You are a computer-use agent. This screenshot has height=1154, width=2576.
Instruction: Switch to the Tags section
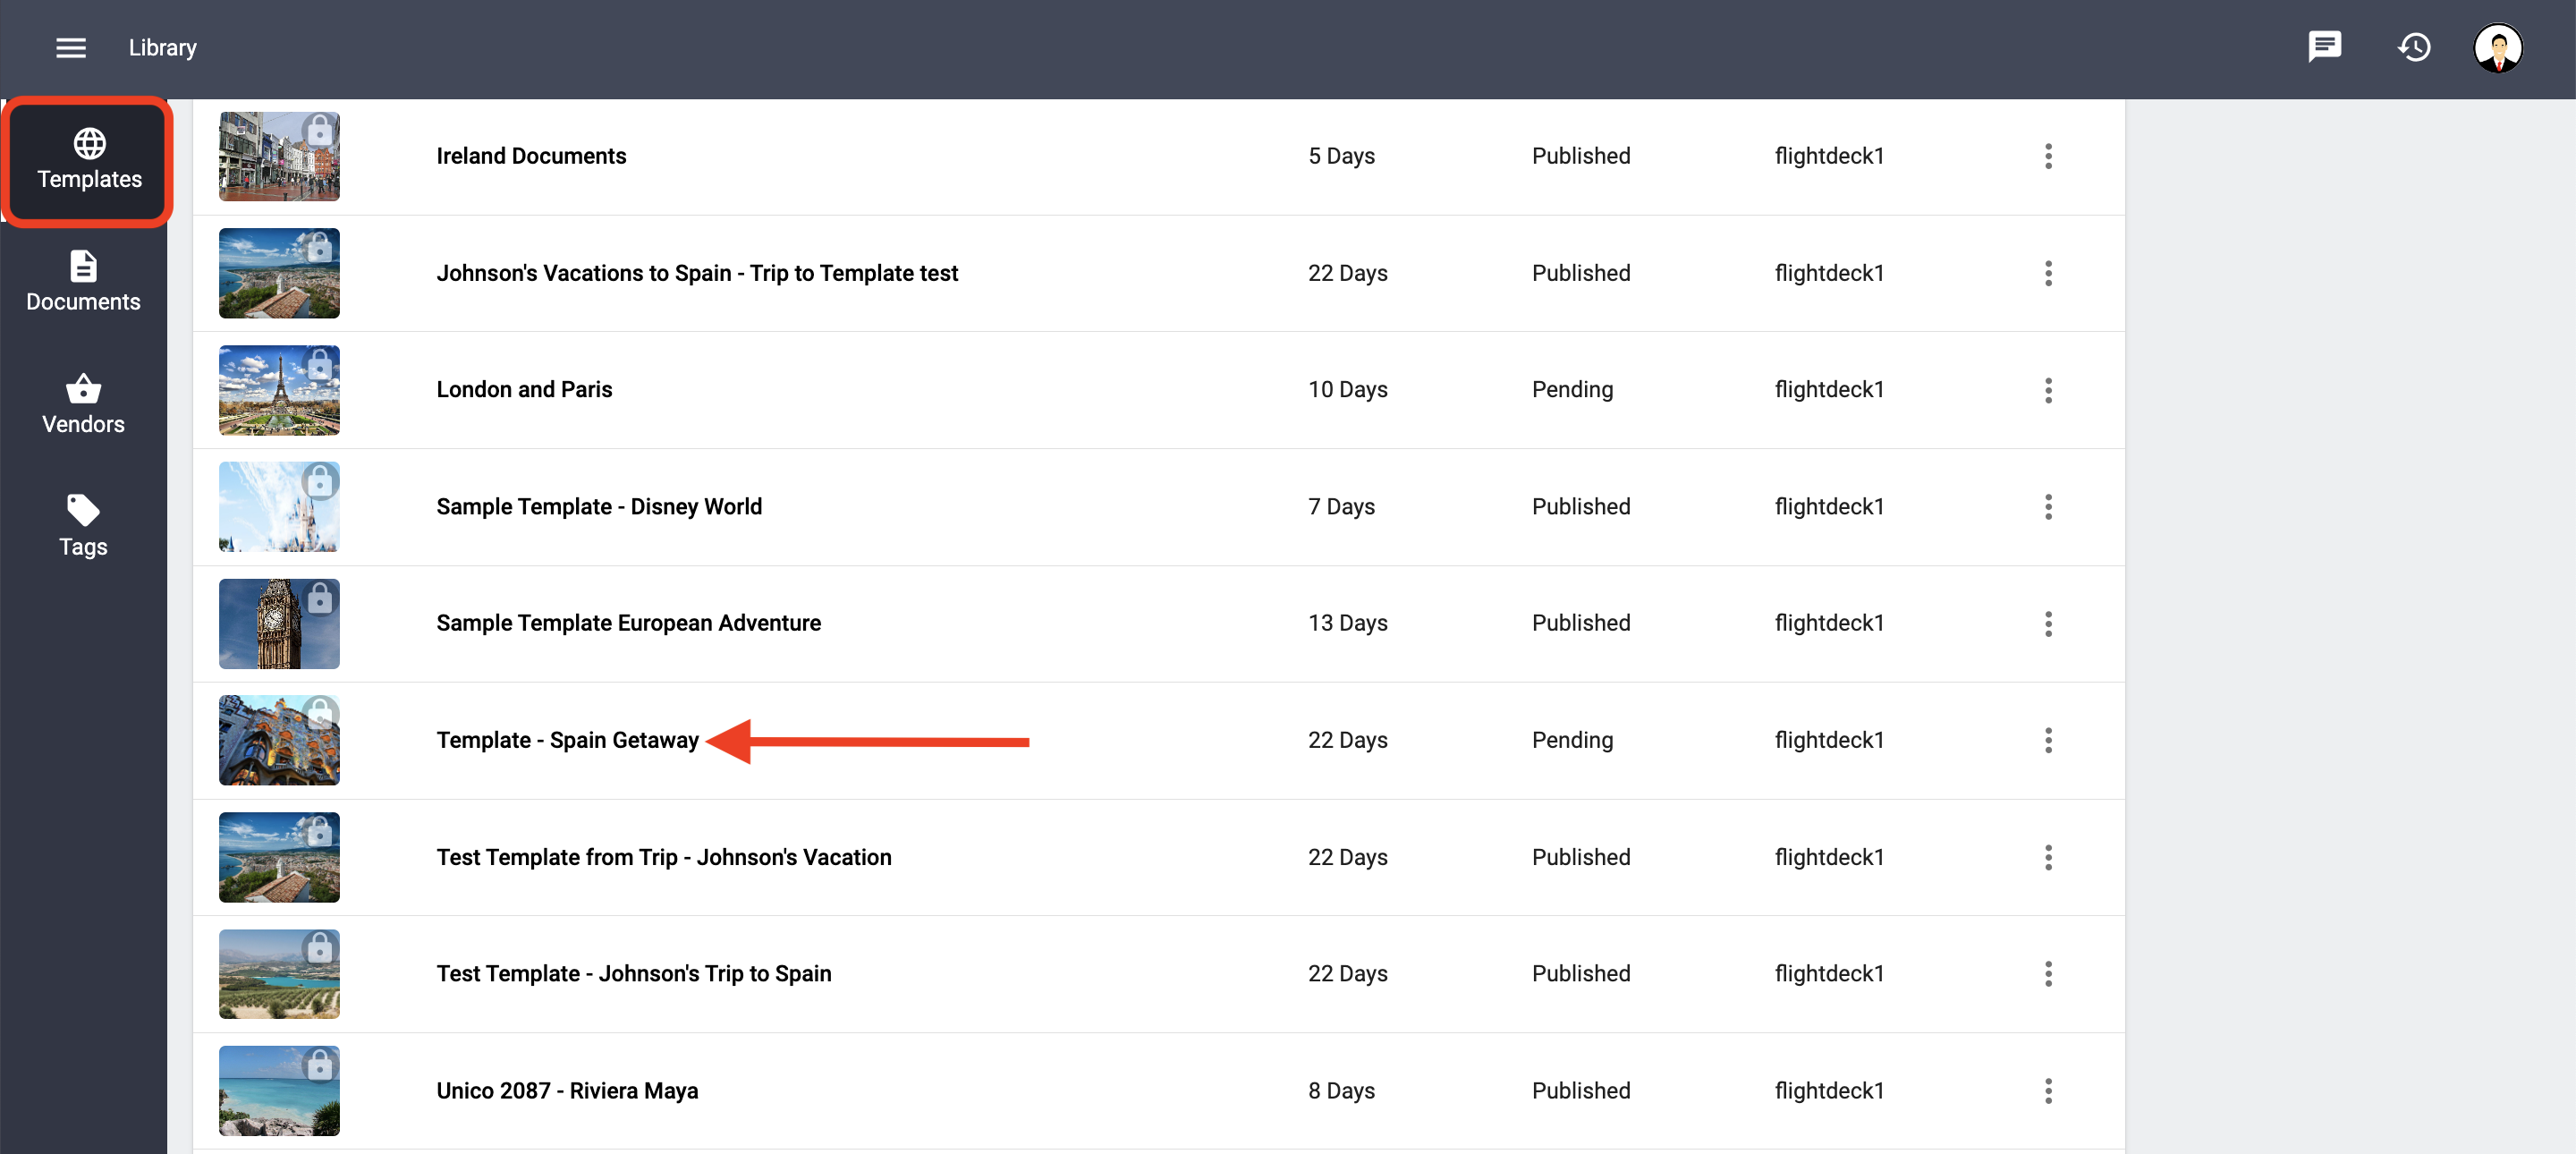click(83, 526)
